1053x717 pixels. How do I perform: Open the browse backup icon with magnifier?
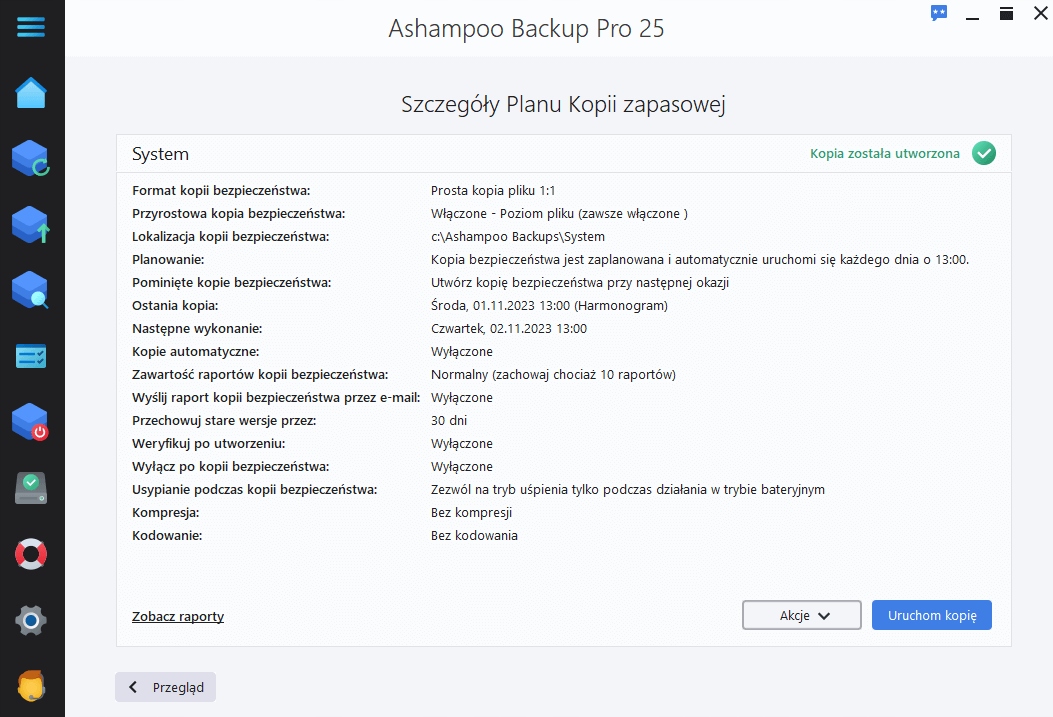(x=31, y=290)
